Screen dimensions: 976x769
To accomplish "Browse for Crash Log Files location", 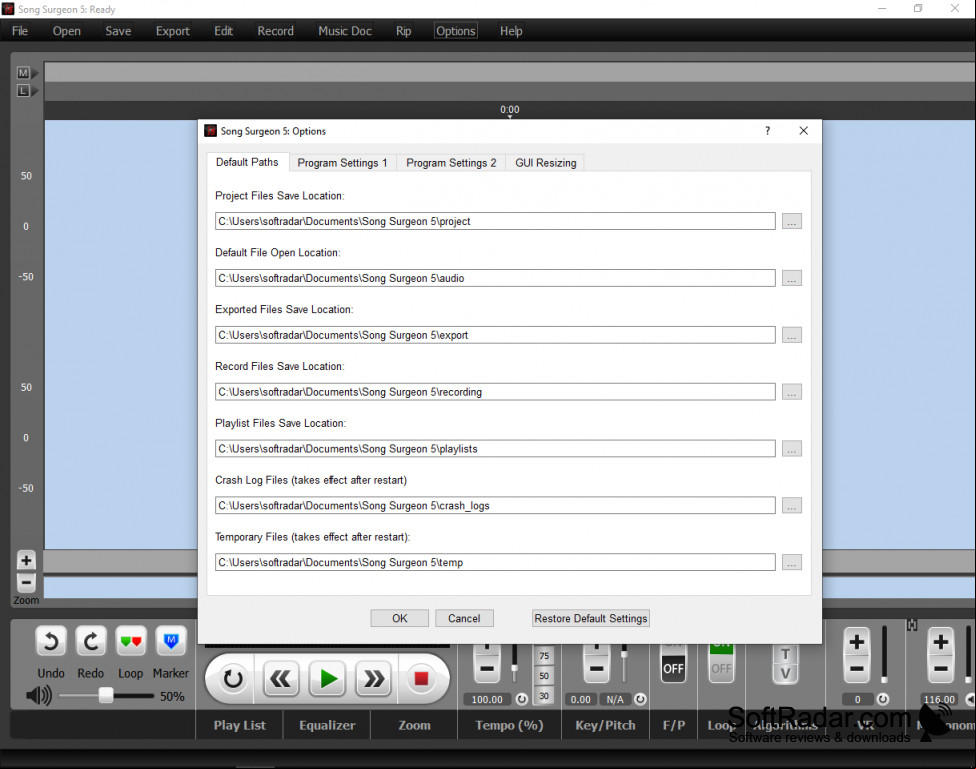I will (x=792, y=506).
